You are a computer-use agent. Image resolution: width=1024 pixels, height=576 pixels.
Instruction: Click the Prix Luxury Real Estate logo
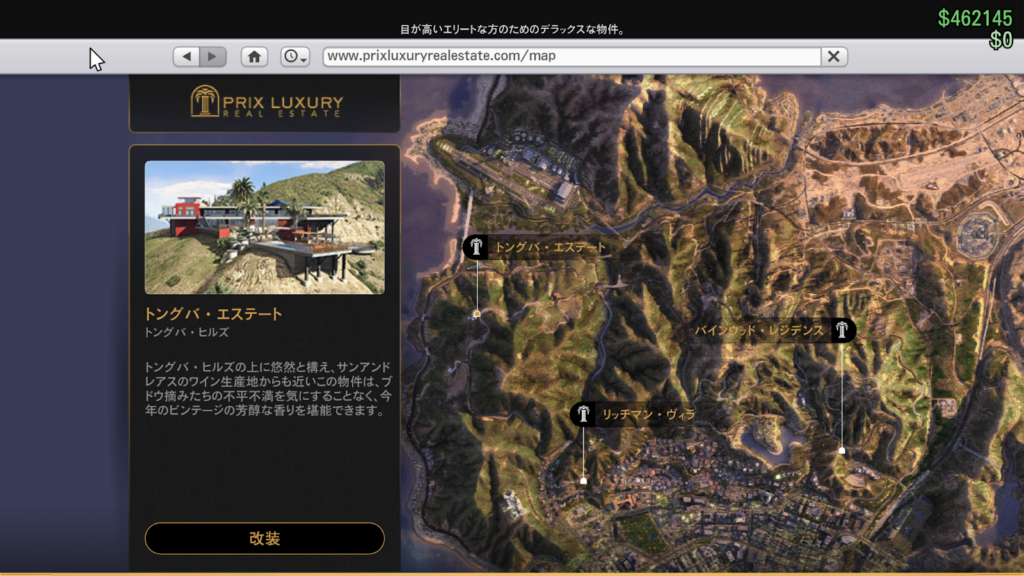click(x=266, y=101)
